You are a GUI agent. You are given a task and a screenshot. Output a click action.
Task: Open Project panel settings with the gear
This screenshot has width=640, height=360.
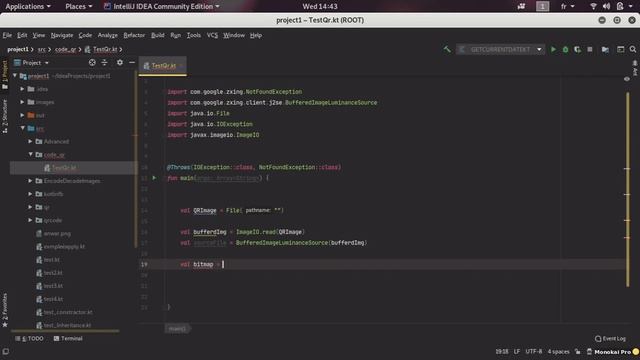120,62
